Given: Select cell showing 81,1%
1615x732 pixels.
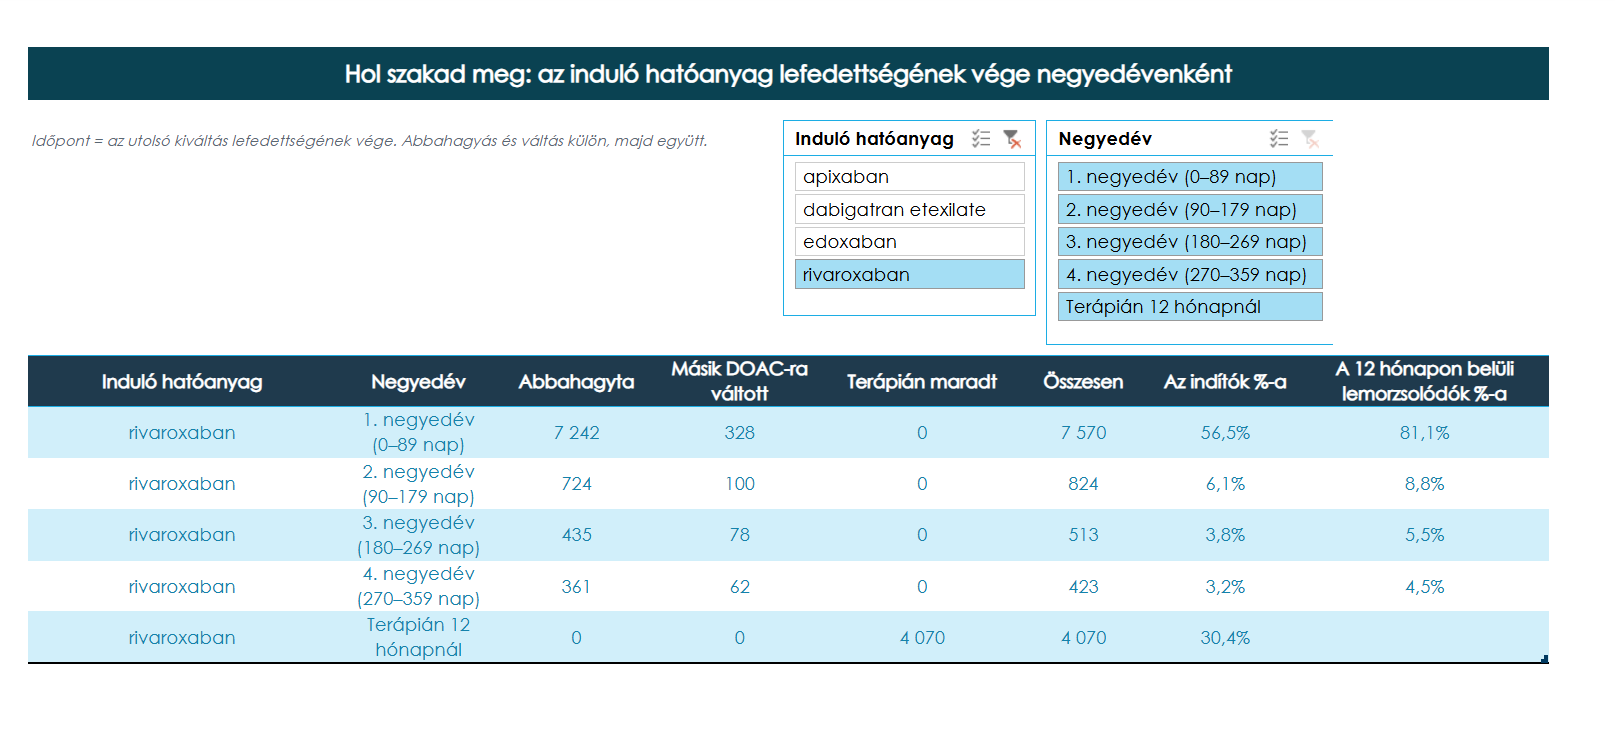Looking at the screenshot, I should pos(1424,433).
